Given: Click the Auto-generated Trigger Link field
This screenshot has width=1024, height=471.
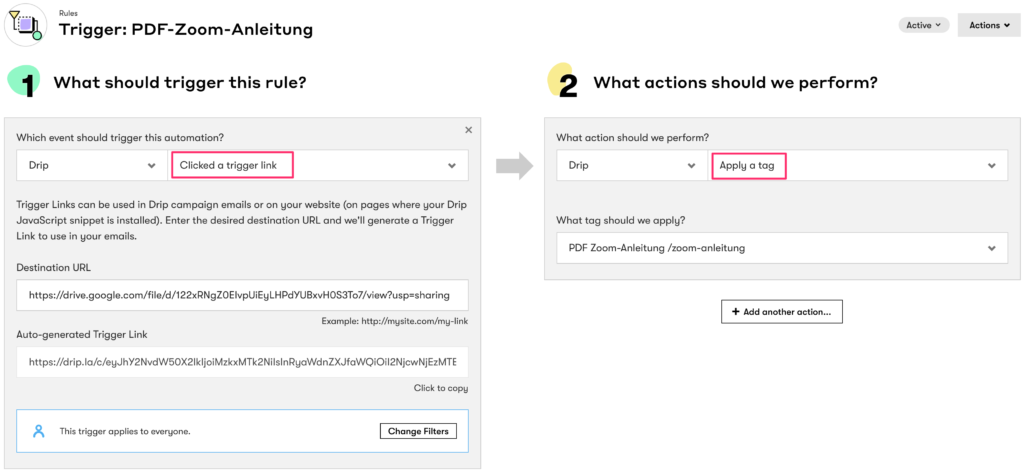Looking at the screenshot, I should coord(242,362).
